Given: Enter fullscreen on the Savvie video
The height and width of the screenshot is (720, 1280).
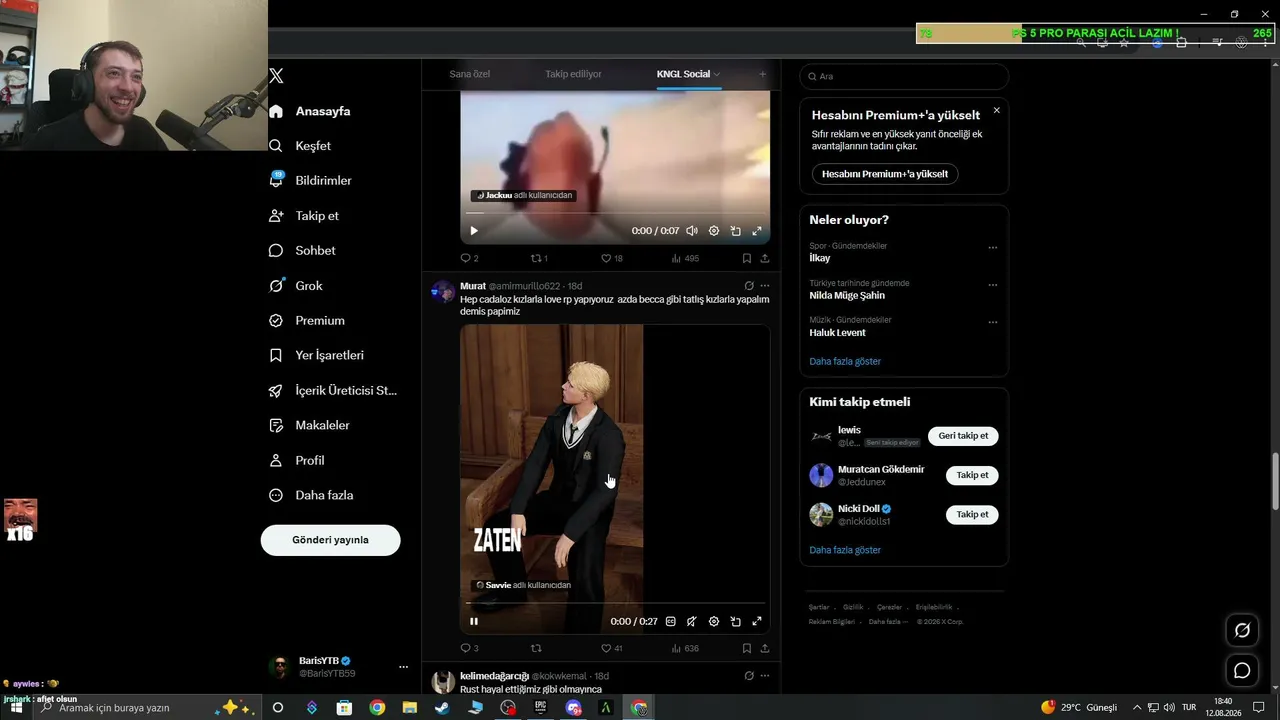Looking at the screenshot, I should (x=757, y=621).
